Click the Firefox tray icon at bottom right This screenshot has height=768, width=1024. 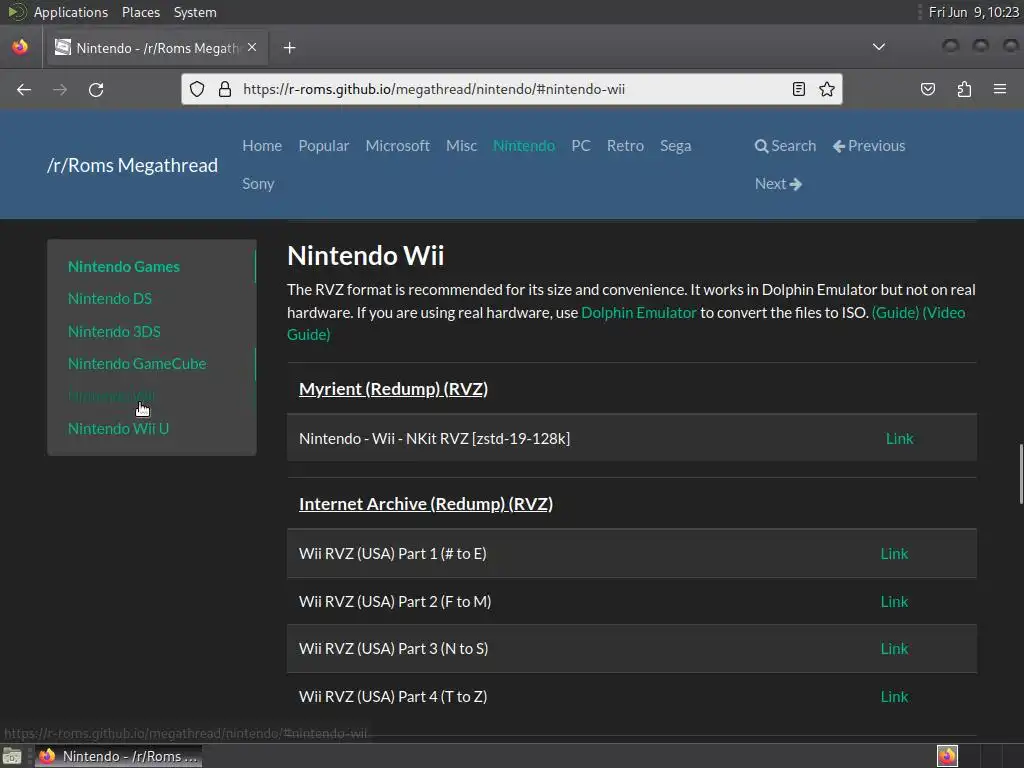click(x=947, y=756)
